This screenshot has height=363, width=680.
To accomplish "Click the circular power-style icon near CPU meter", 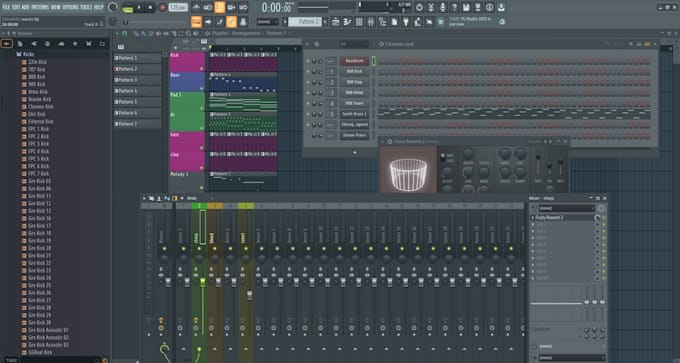I will click(419, 7).
